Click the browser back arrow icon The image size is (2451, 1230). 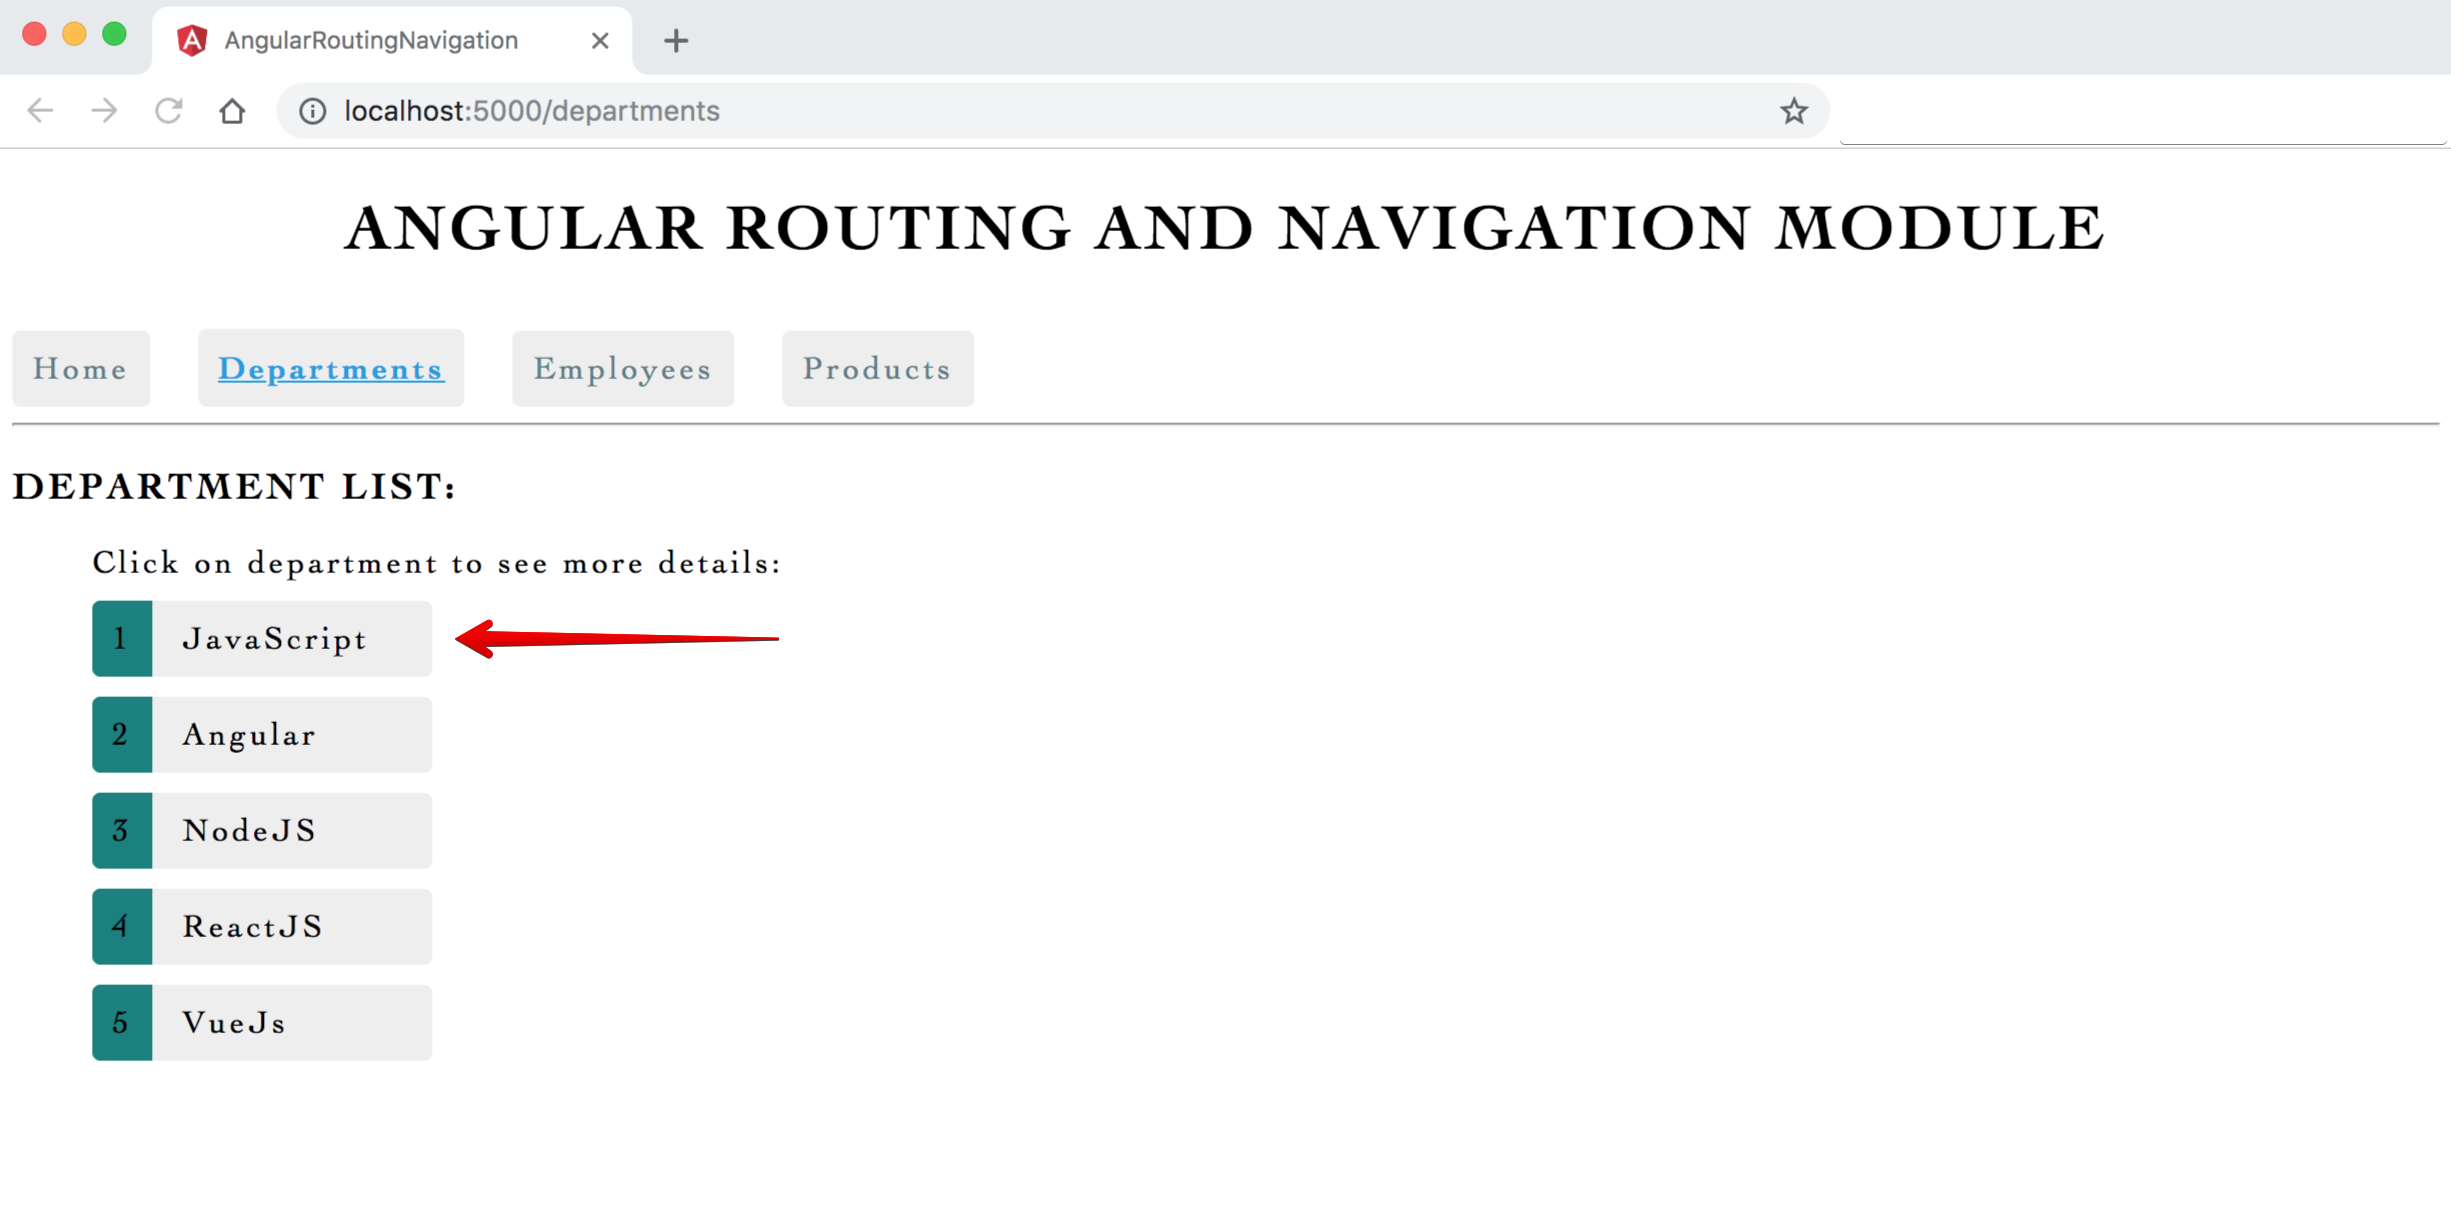[40, 111]
